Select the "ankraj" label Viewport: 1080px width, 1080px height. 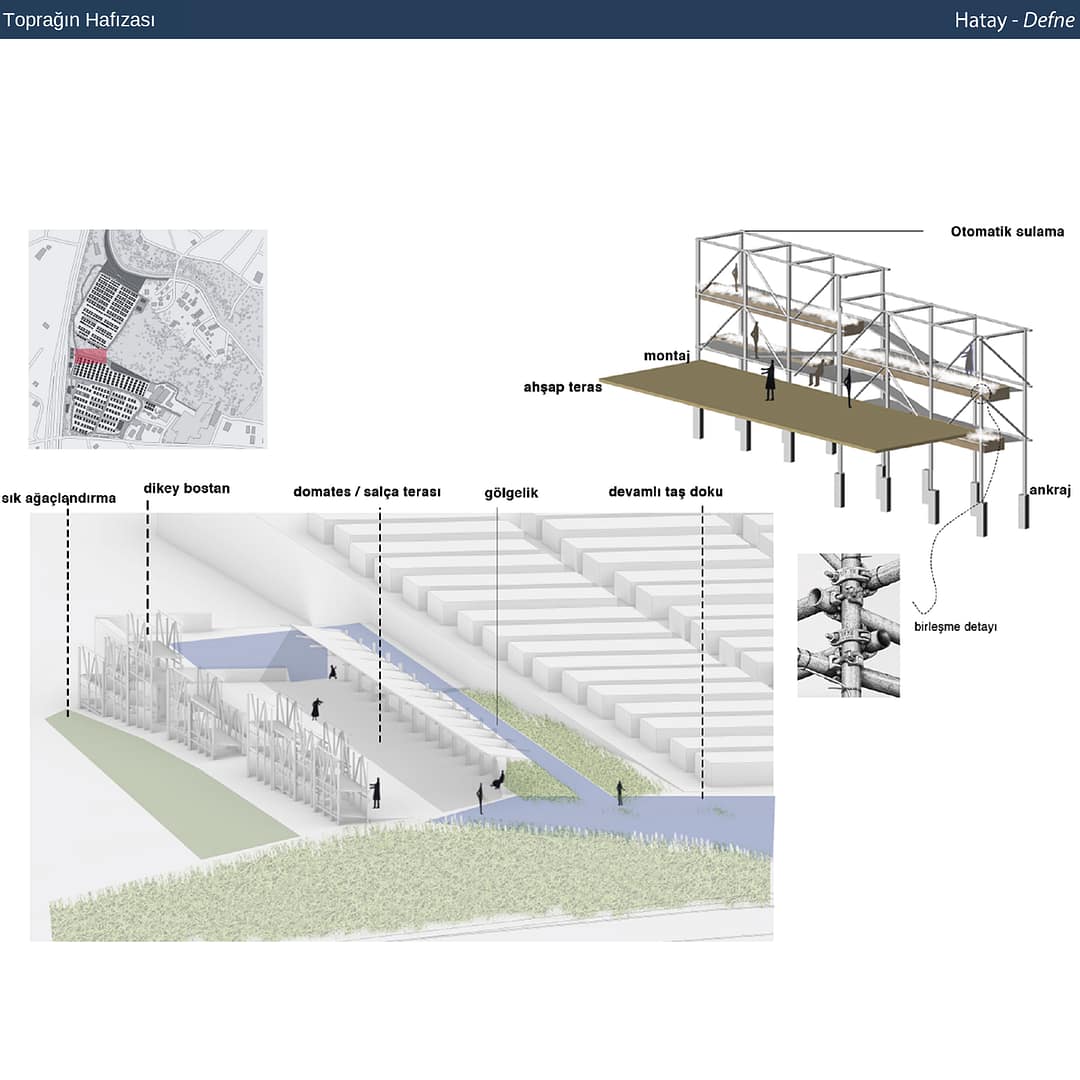click(x=1048, y=491)
